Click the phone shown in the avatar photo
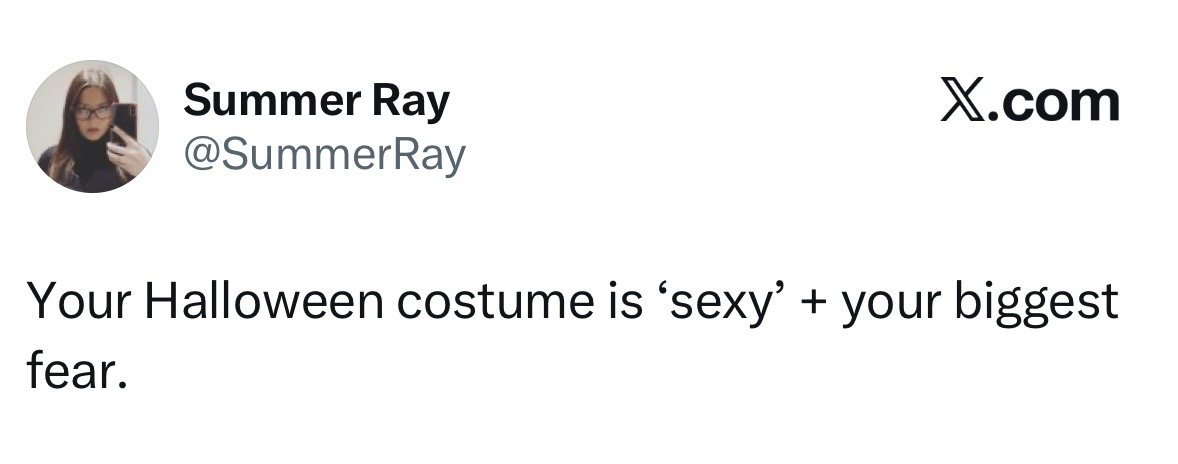 [125, 121]
